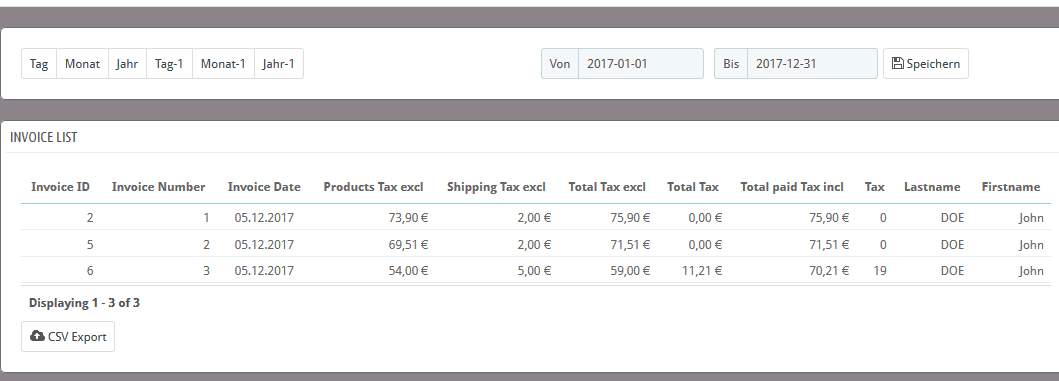The height and width of the screenshot is (381, 1059).
Task: Sort by Invoice Number column header
Action: click(158, 187)
